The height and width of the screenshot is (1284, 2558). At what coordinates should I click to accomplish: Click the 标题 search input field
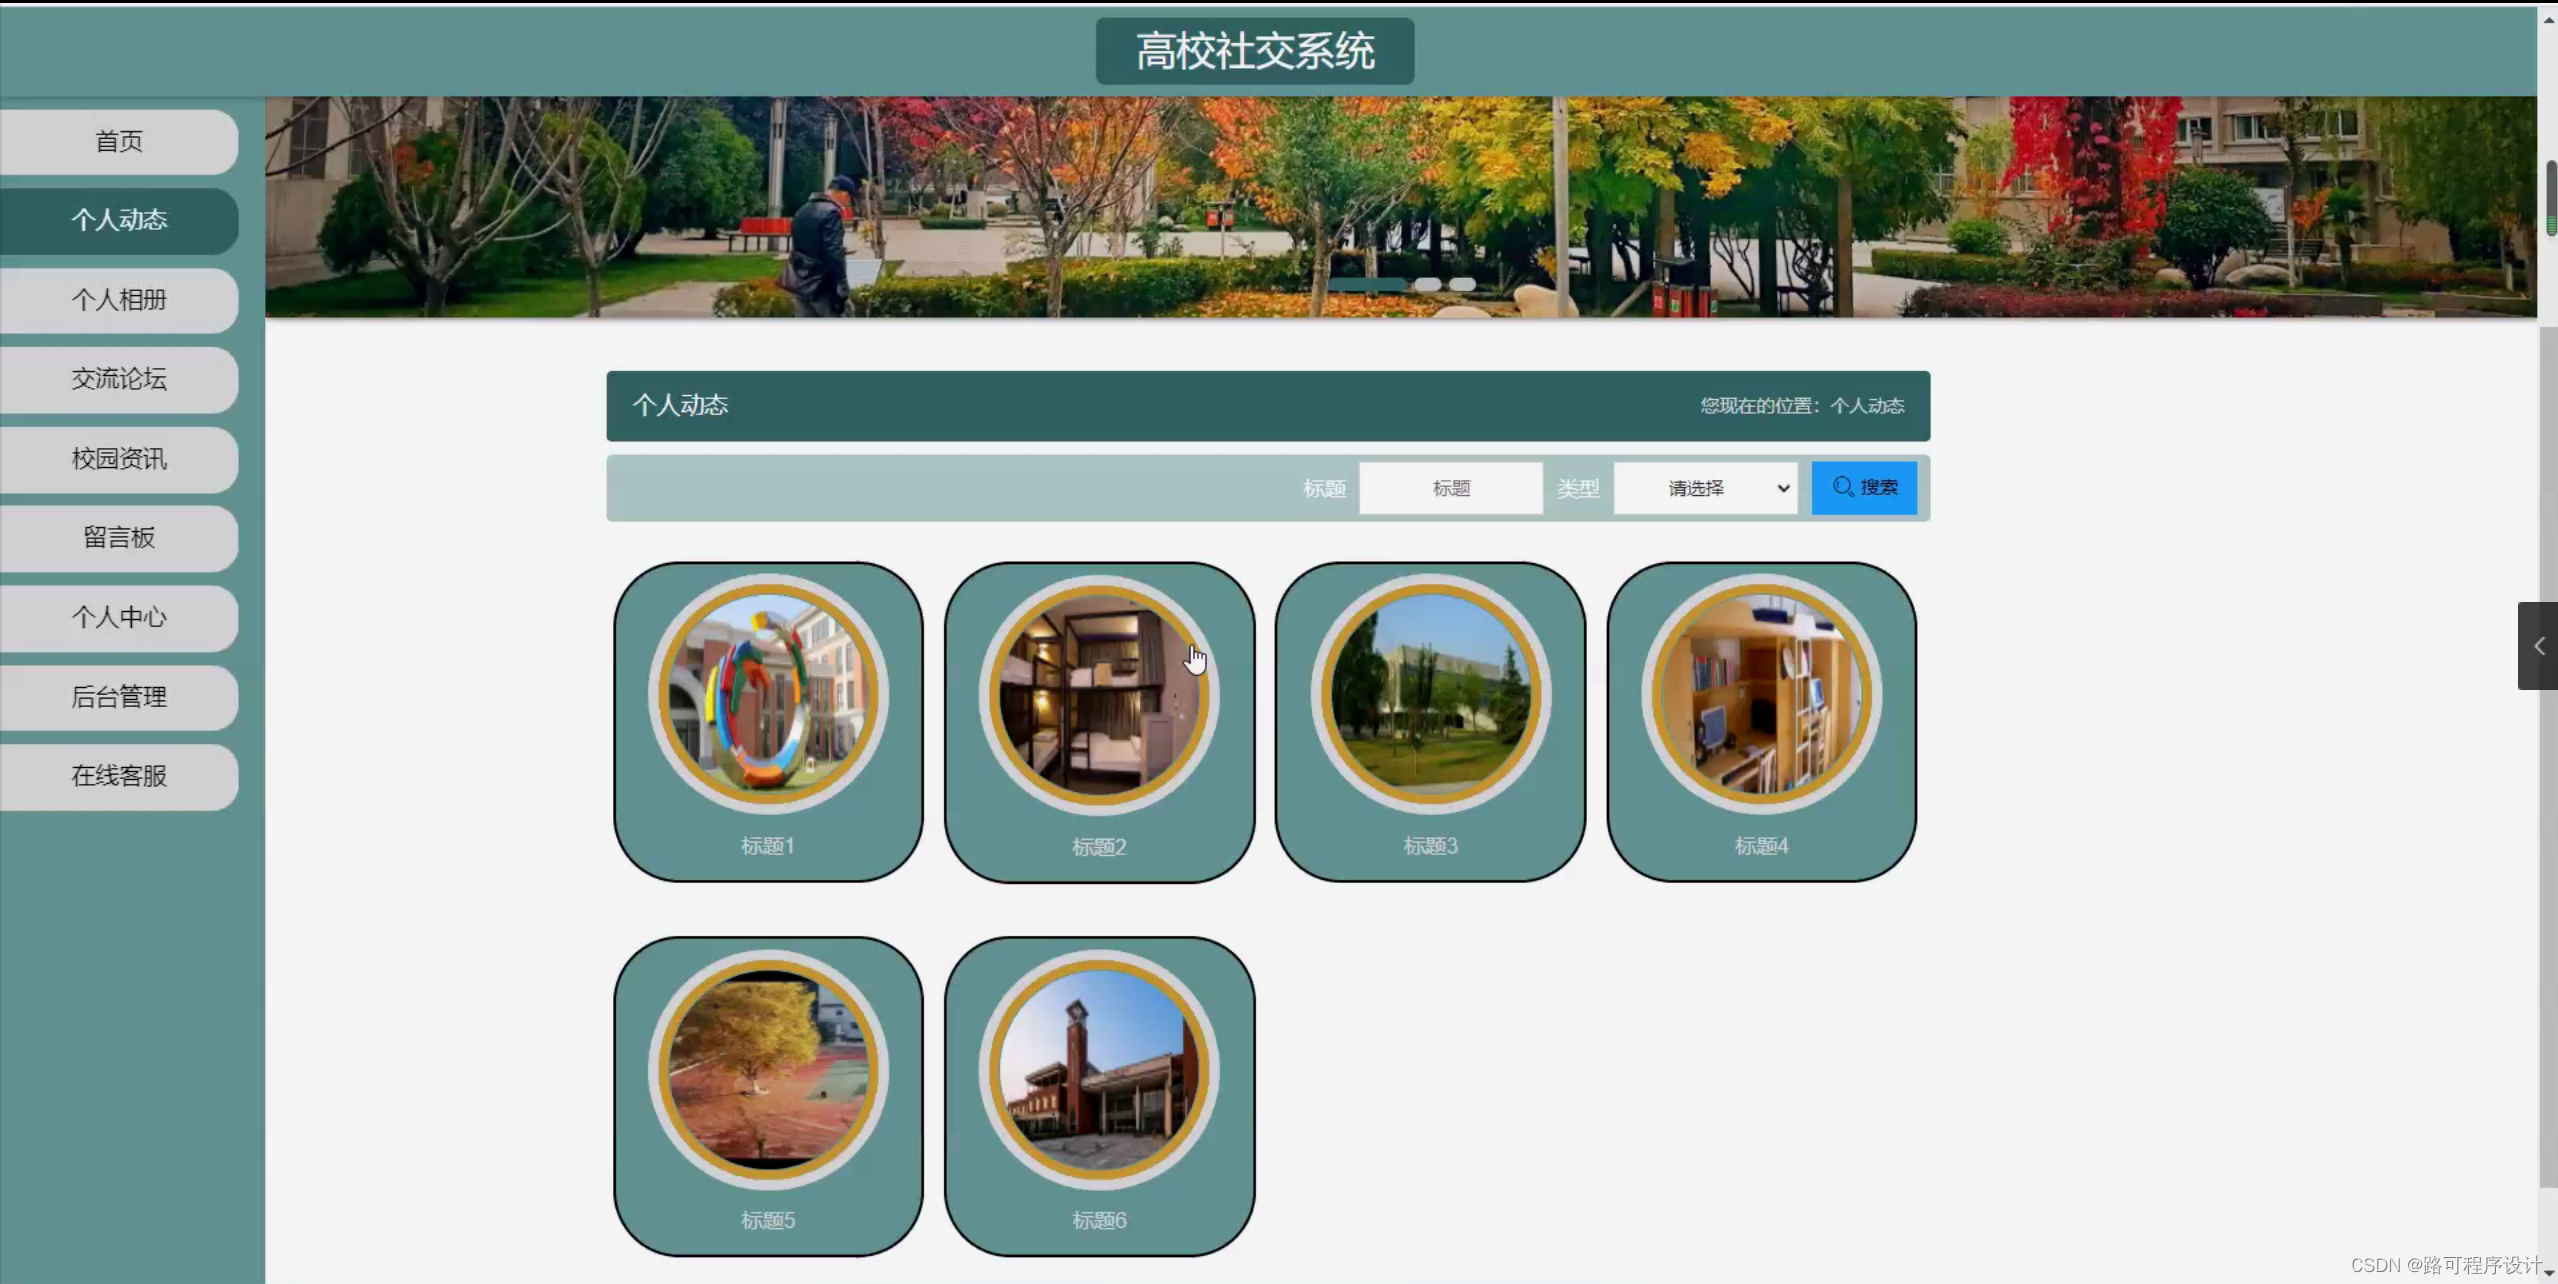1450,488
